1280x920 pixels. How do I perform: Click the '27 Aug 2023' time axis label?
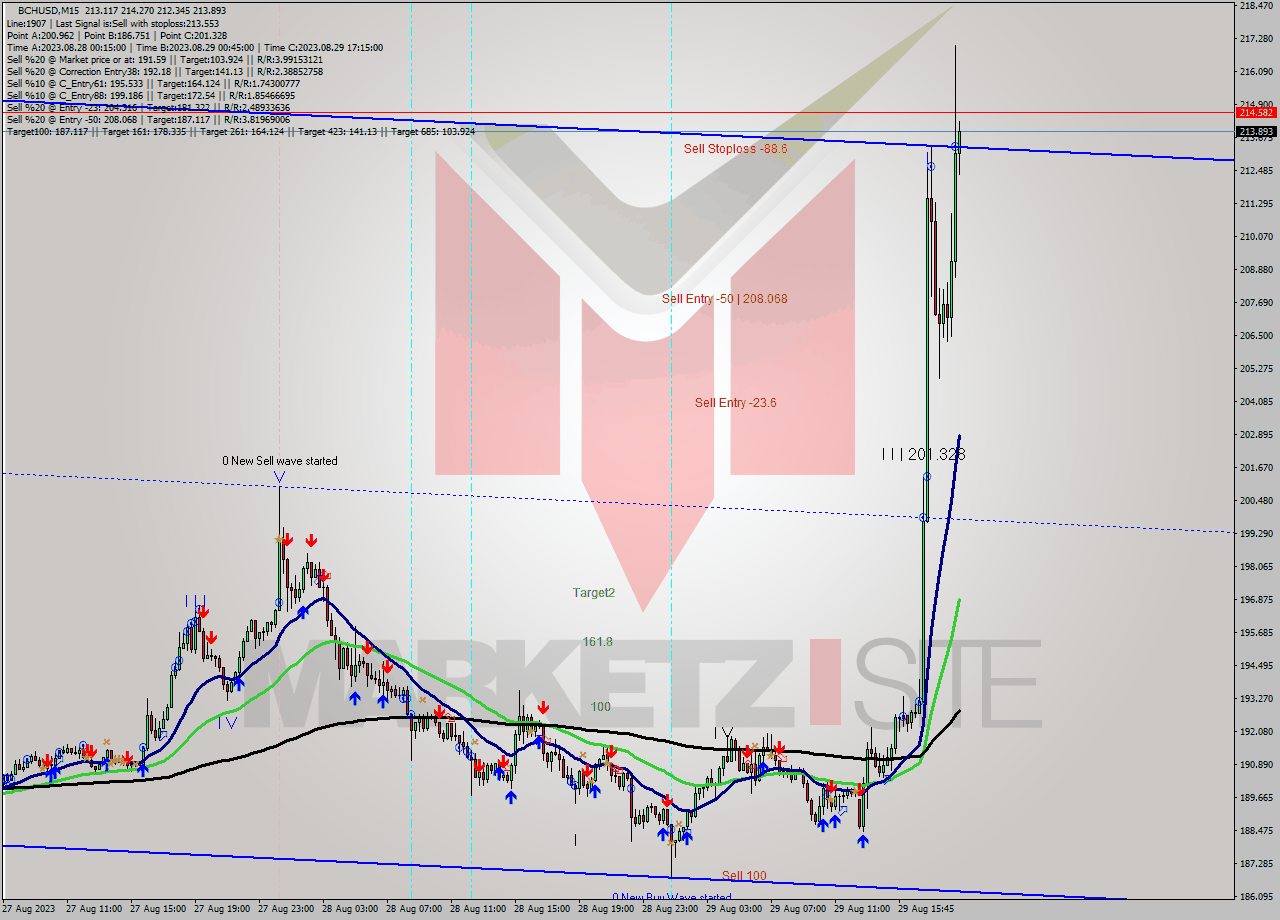29,909
